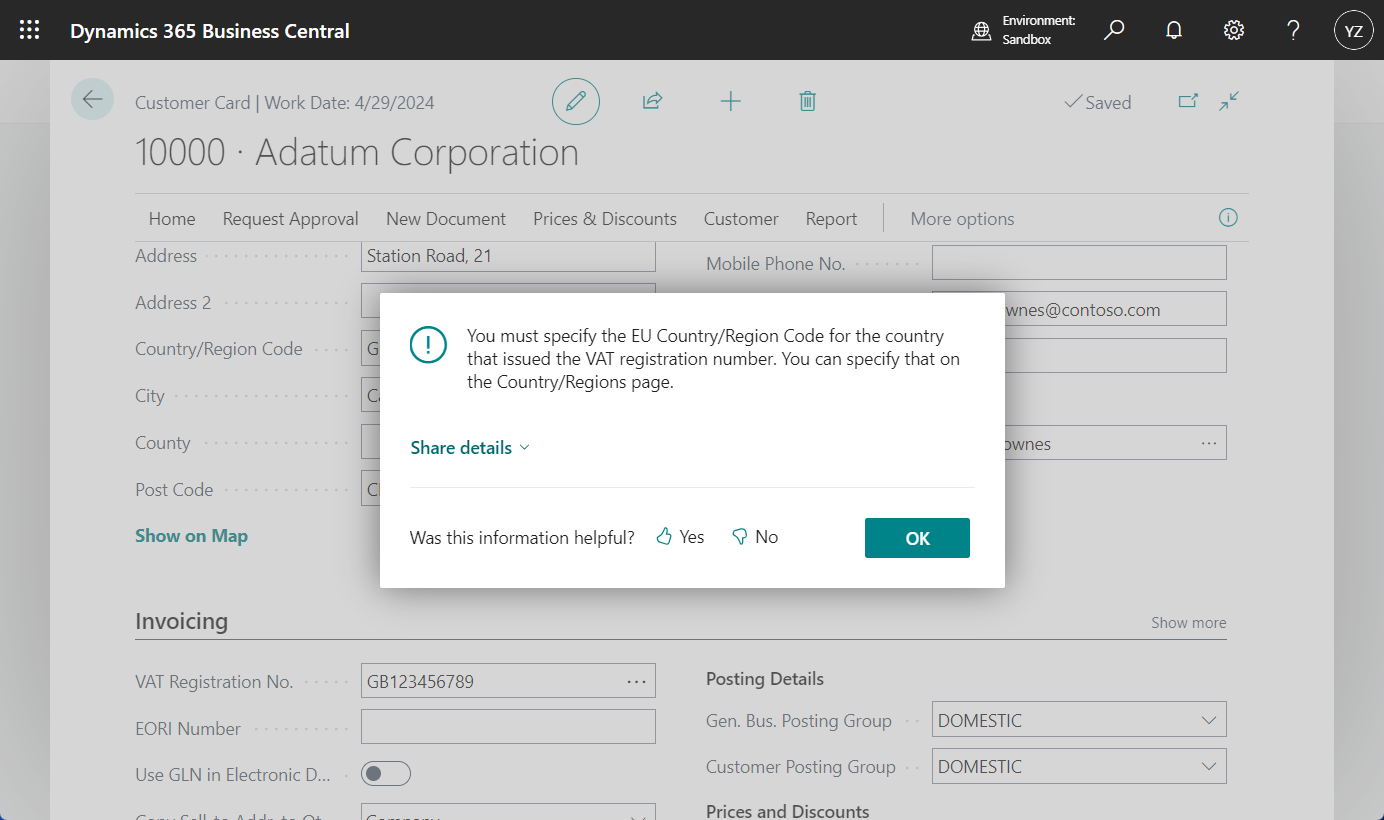Click the YZ account avatar
This screenshot has height=820, width=1384.
[1353, 29]
